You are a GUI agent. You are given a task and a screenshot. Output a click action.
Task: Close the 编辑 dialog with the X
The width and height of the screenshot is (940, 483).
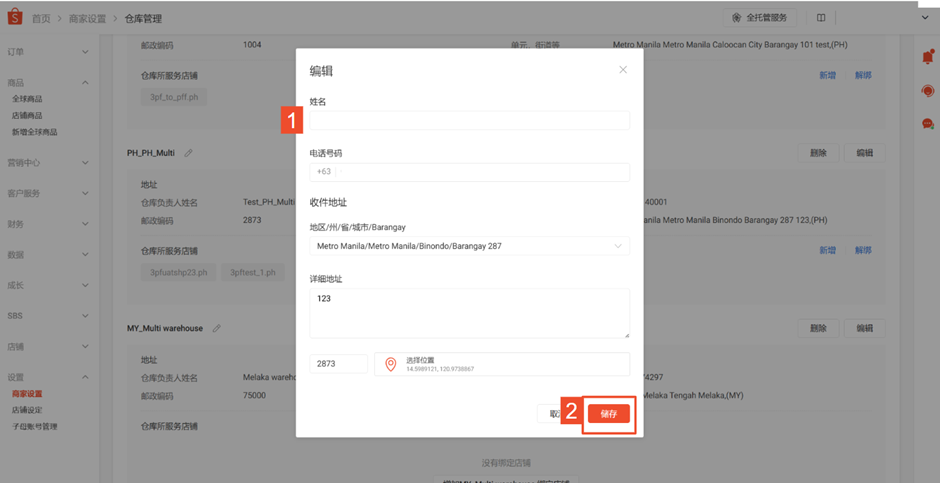pyautogui.click(x=623, y=70)
